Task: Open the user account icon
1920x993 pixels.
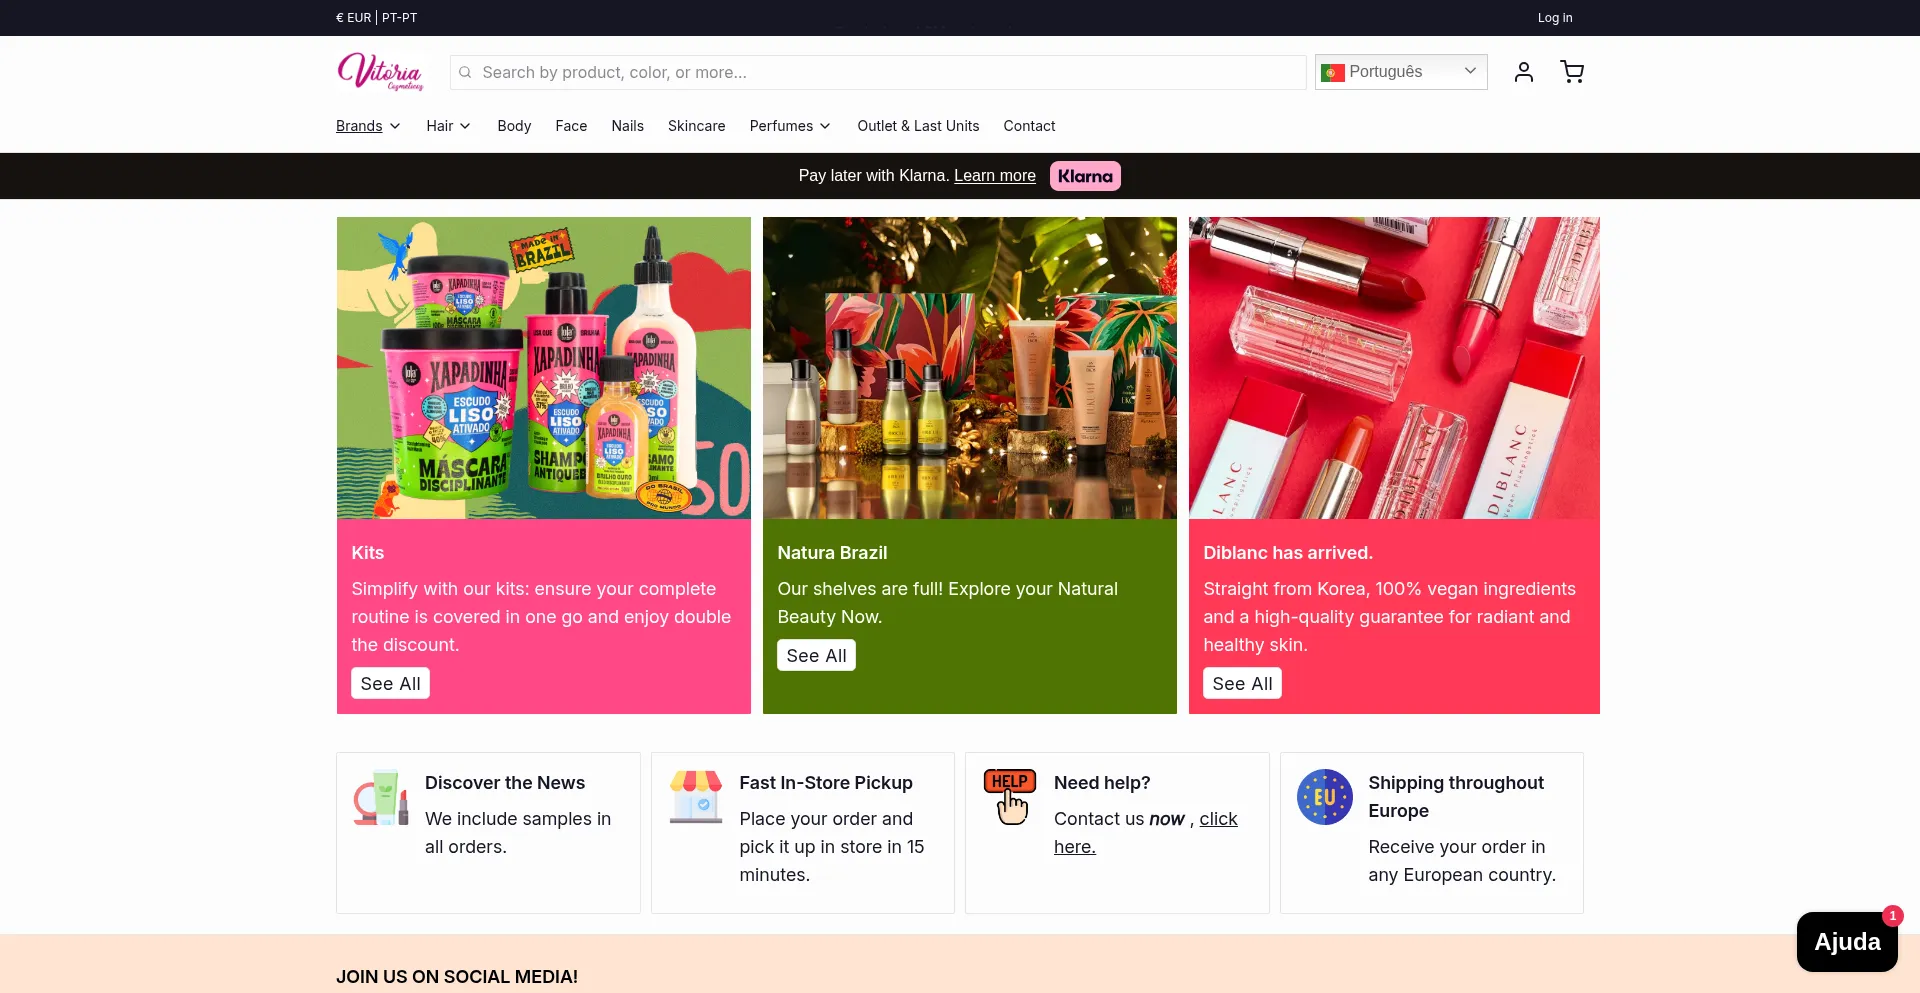Action: tap(1523, 72)
